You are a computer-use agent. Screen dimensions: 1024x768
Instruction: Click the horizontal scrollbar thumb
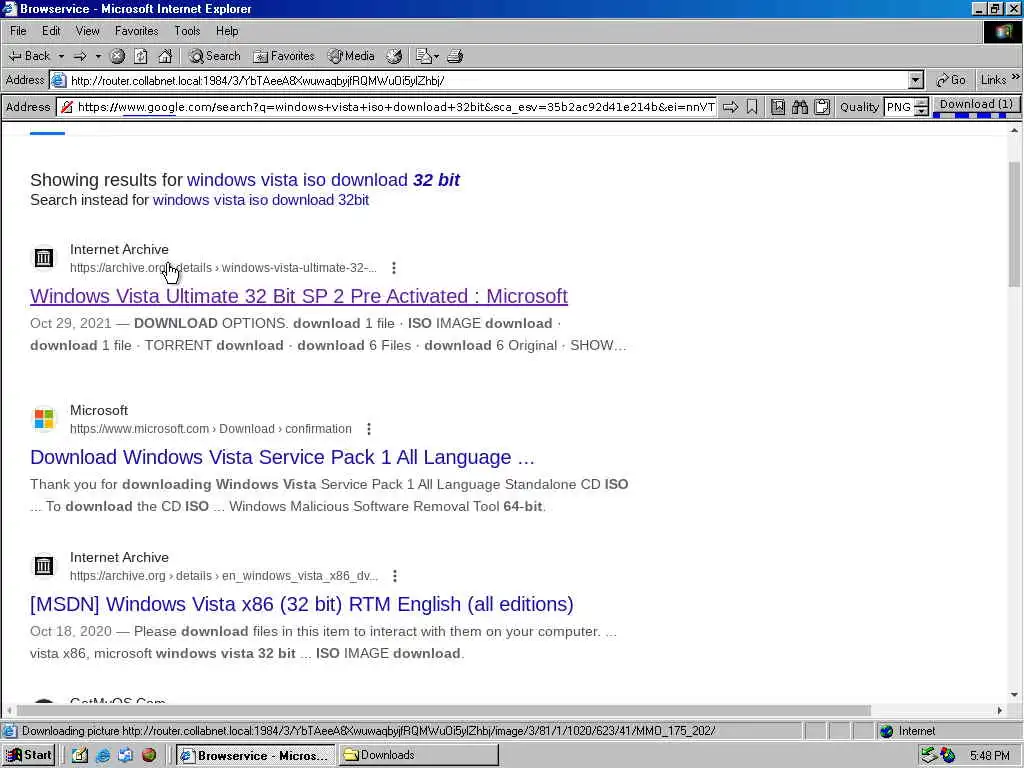(443, 710)
